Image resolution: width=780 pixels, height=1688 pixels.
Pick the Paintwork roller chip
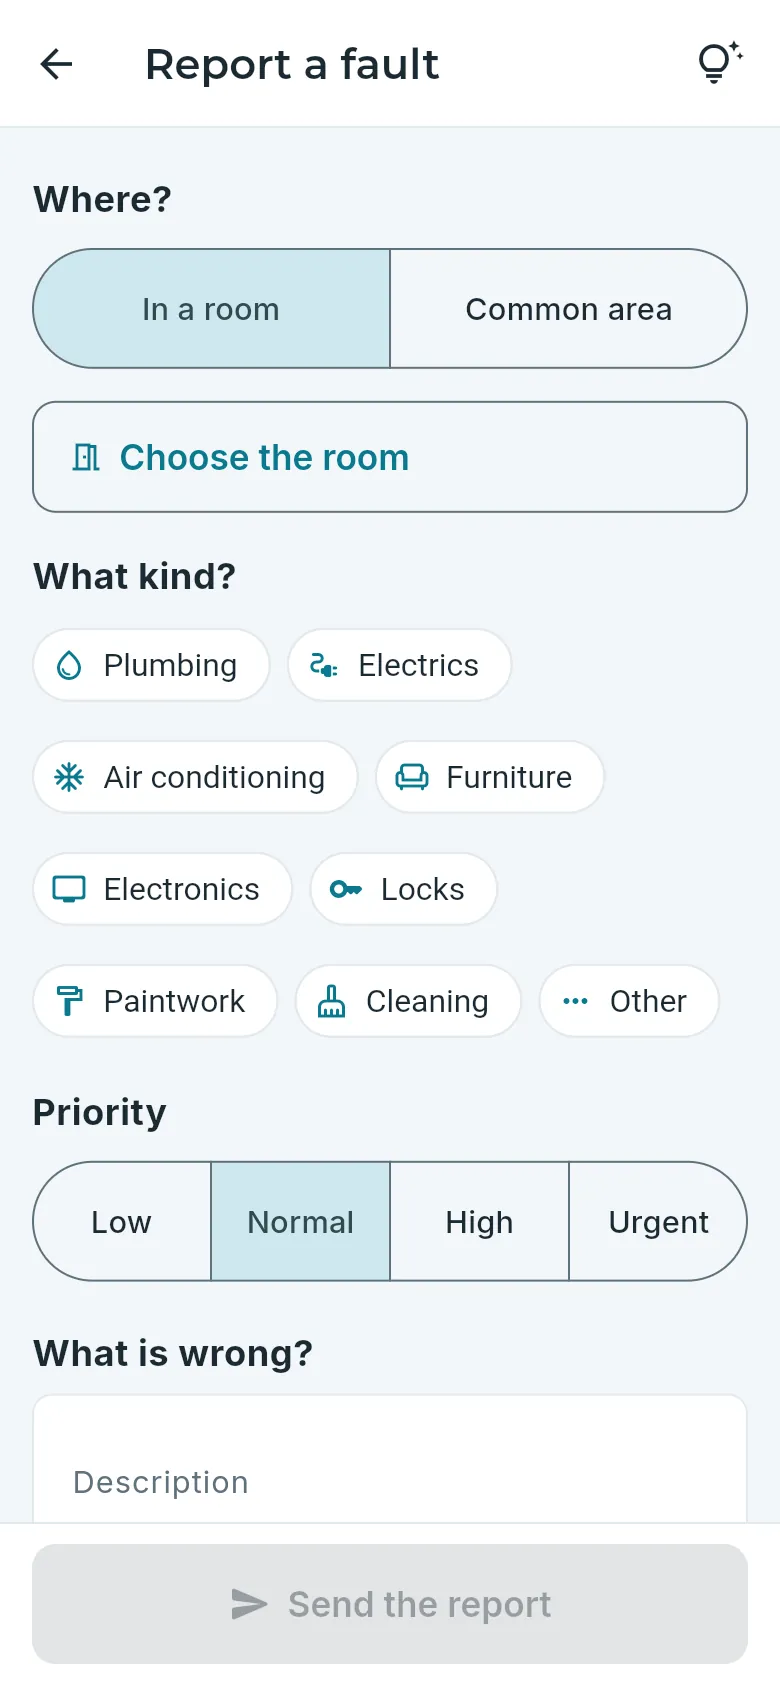coord(155,1001)
